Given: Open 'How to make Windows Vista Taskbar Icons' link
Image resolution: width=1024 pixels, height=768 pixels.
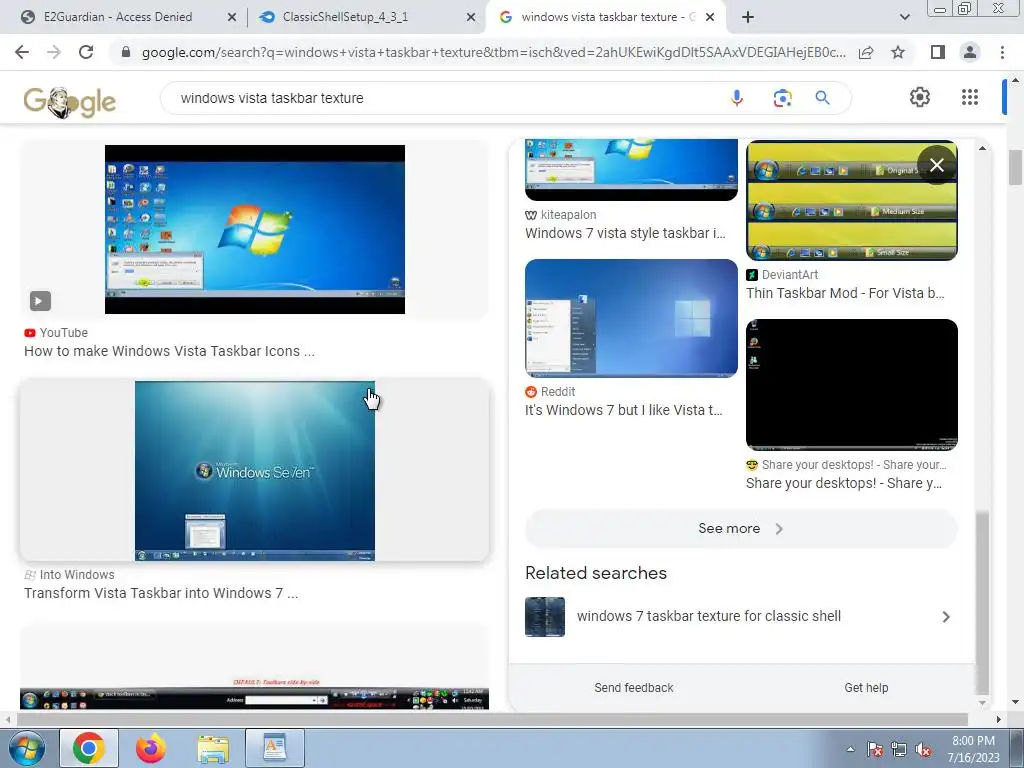Looking at the screenshot, I should pyautogui.click(x=169, y=351).
